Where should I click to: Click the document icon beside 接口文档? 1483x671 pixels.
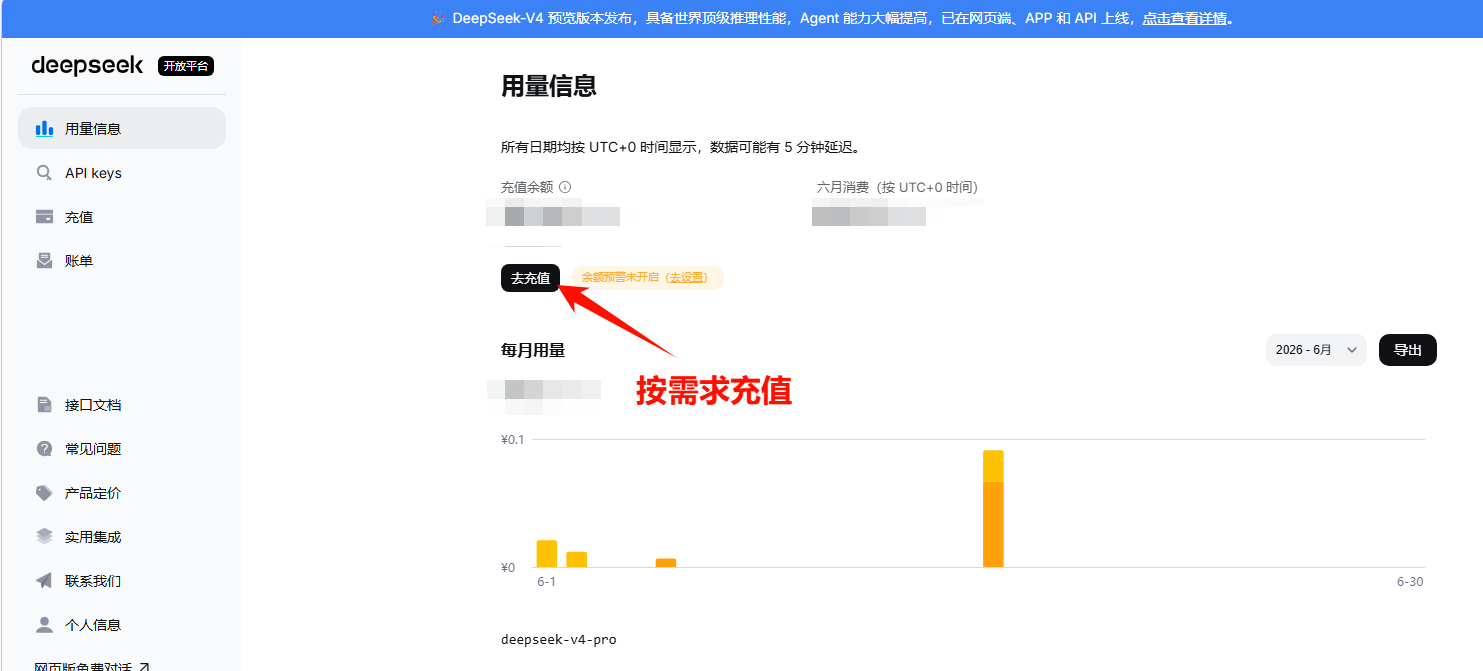[44, 405]
